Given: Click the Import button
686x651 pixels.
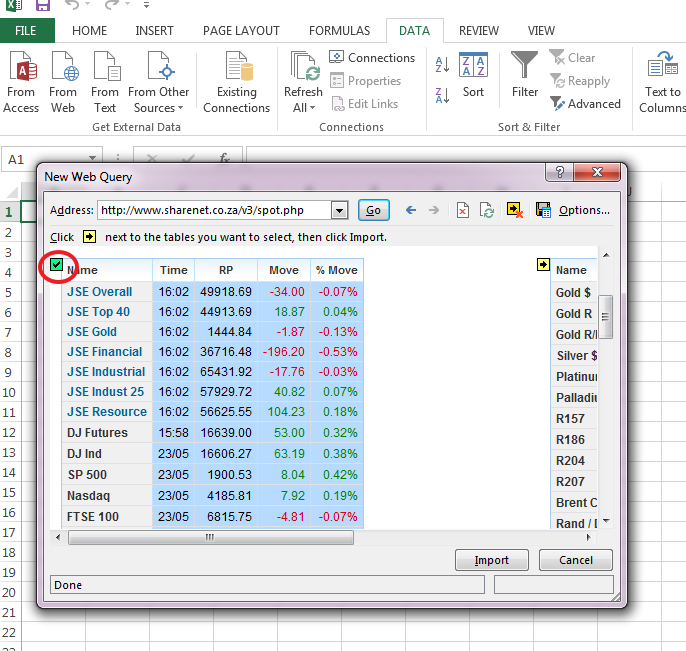Looking at the screenshot, I should [491, 560].
